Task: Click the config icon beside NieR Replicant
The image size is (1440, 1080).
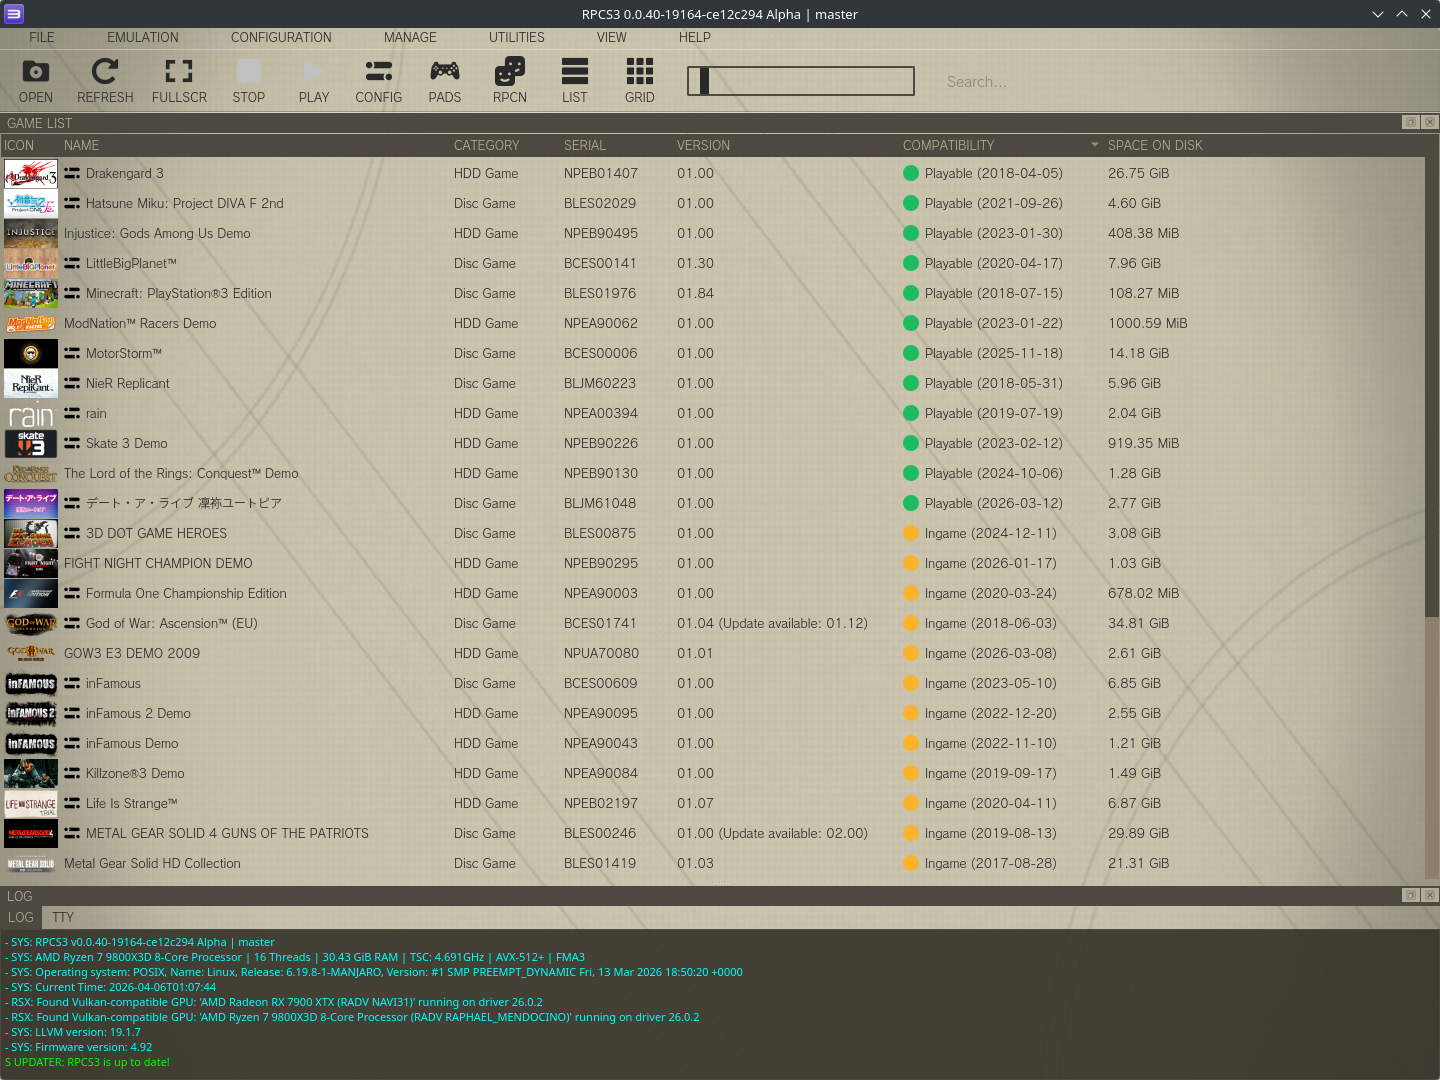Action: (x=72, y=383)
